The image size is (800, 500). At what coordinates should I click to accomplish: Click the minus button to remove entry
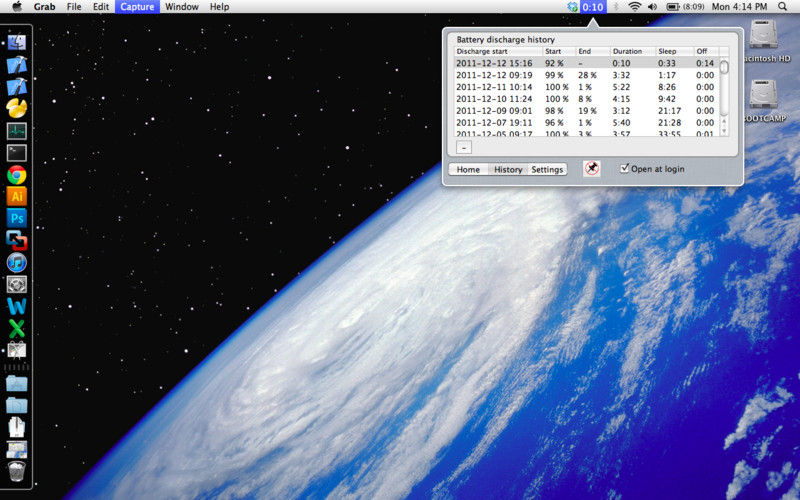point(464,147)
